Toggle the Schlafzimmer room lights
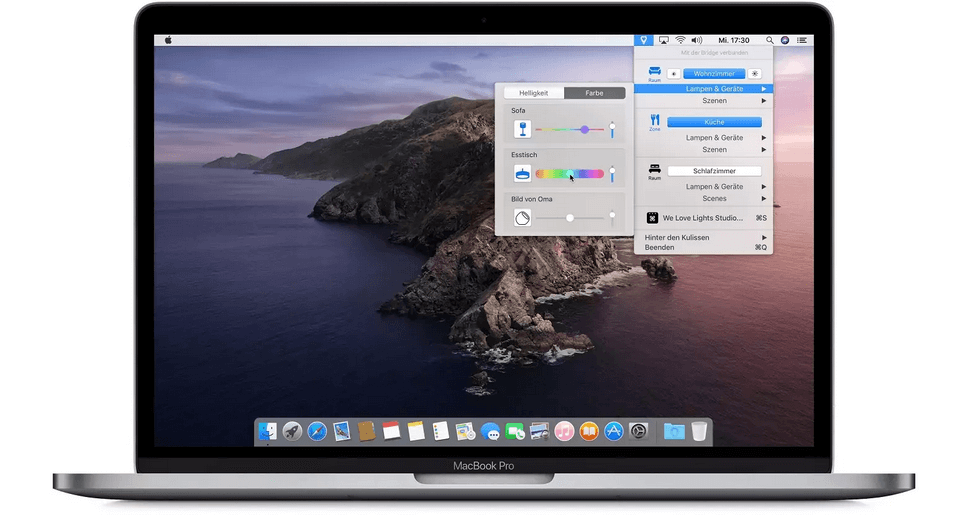Viewport: 961px width, 516px height. pos(714,171)
